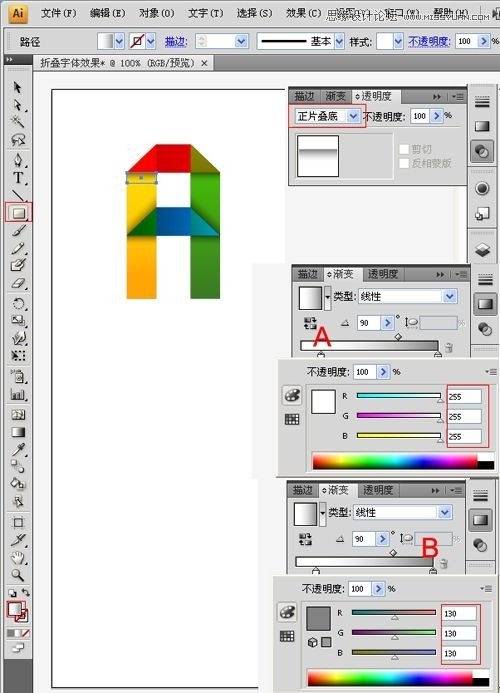Select the Eraser tool
The height and width of the screenshot is (693, 500).
point(18,283)
